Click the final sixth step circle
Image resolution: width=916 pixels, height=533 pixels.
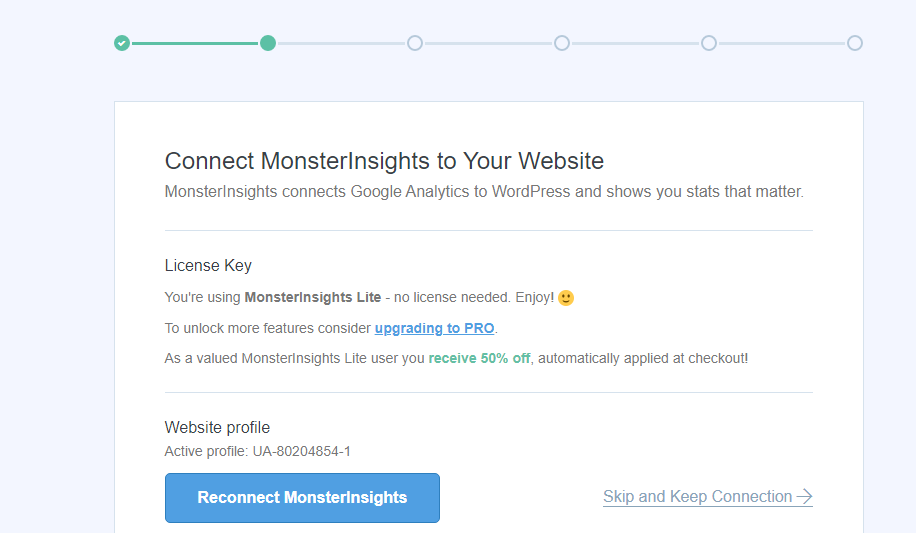coord(855,43)
